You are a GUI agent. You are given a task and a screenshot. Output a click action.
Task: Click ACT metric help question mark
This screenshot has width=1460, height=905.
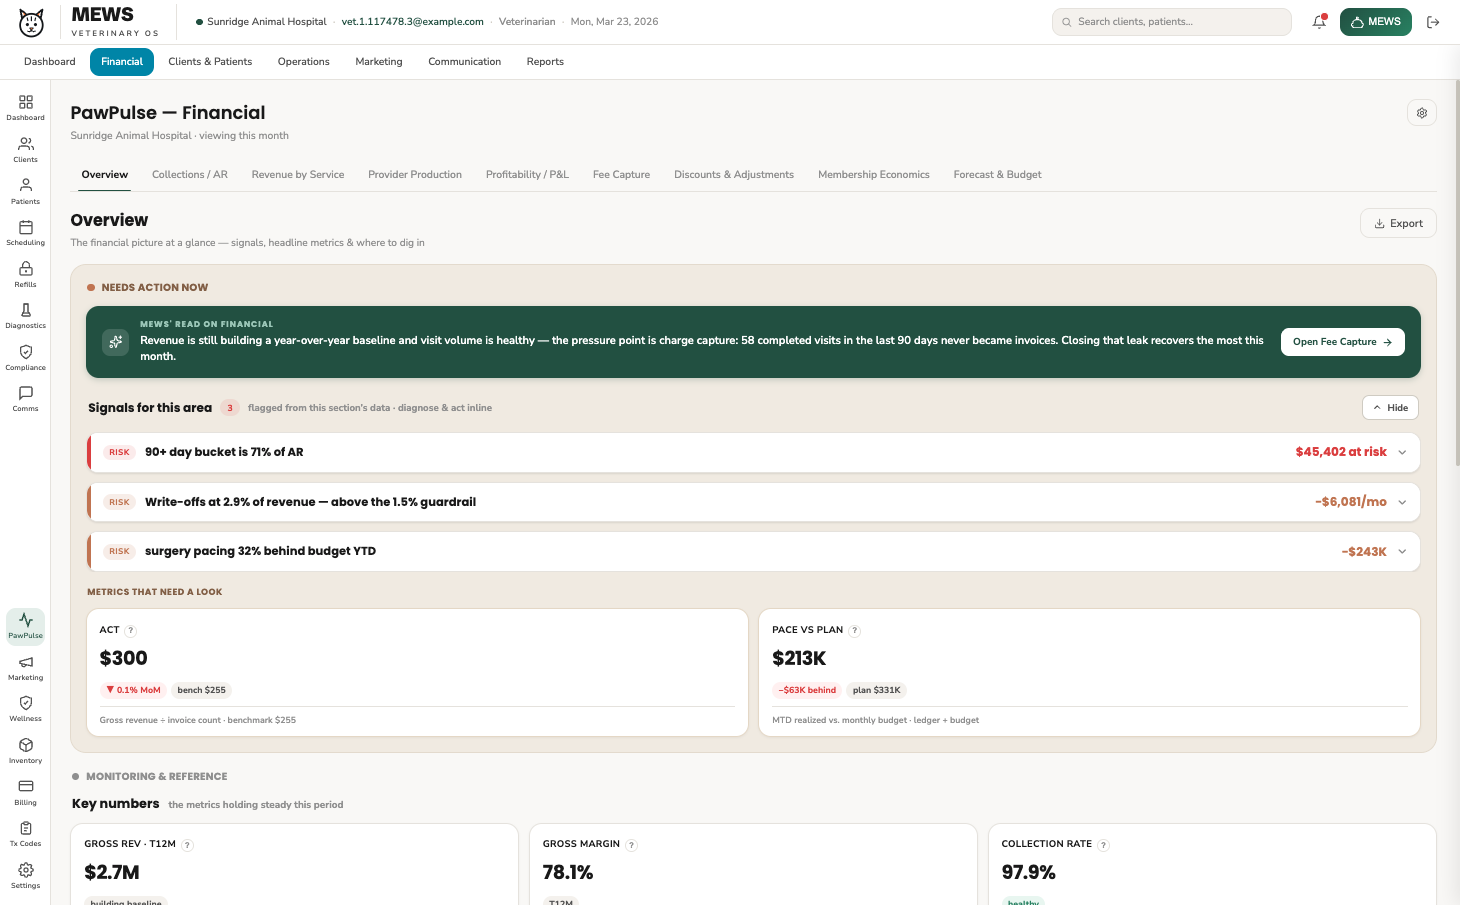click(x=131, y=631)
